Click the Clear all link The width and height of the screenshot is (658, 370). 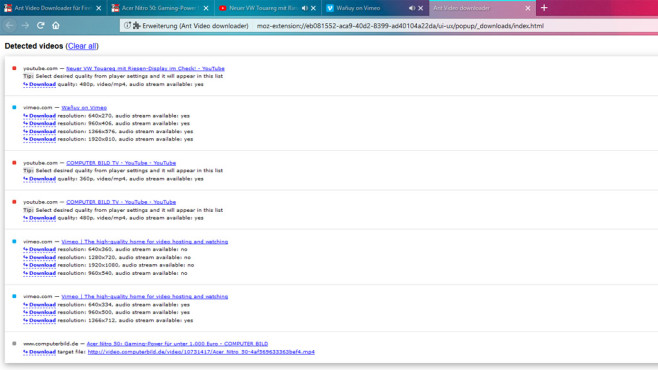pyautogui.click(x=82, y=46)
